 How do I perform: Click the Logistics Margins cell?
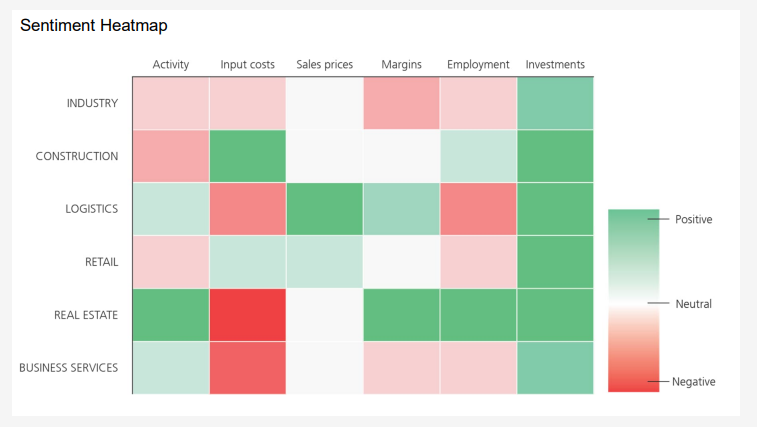(401, 209)
